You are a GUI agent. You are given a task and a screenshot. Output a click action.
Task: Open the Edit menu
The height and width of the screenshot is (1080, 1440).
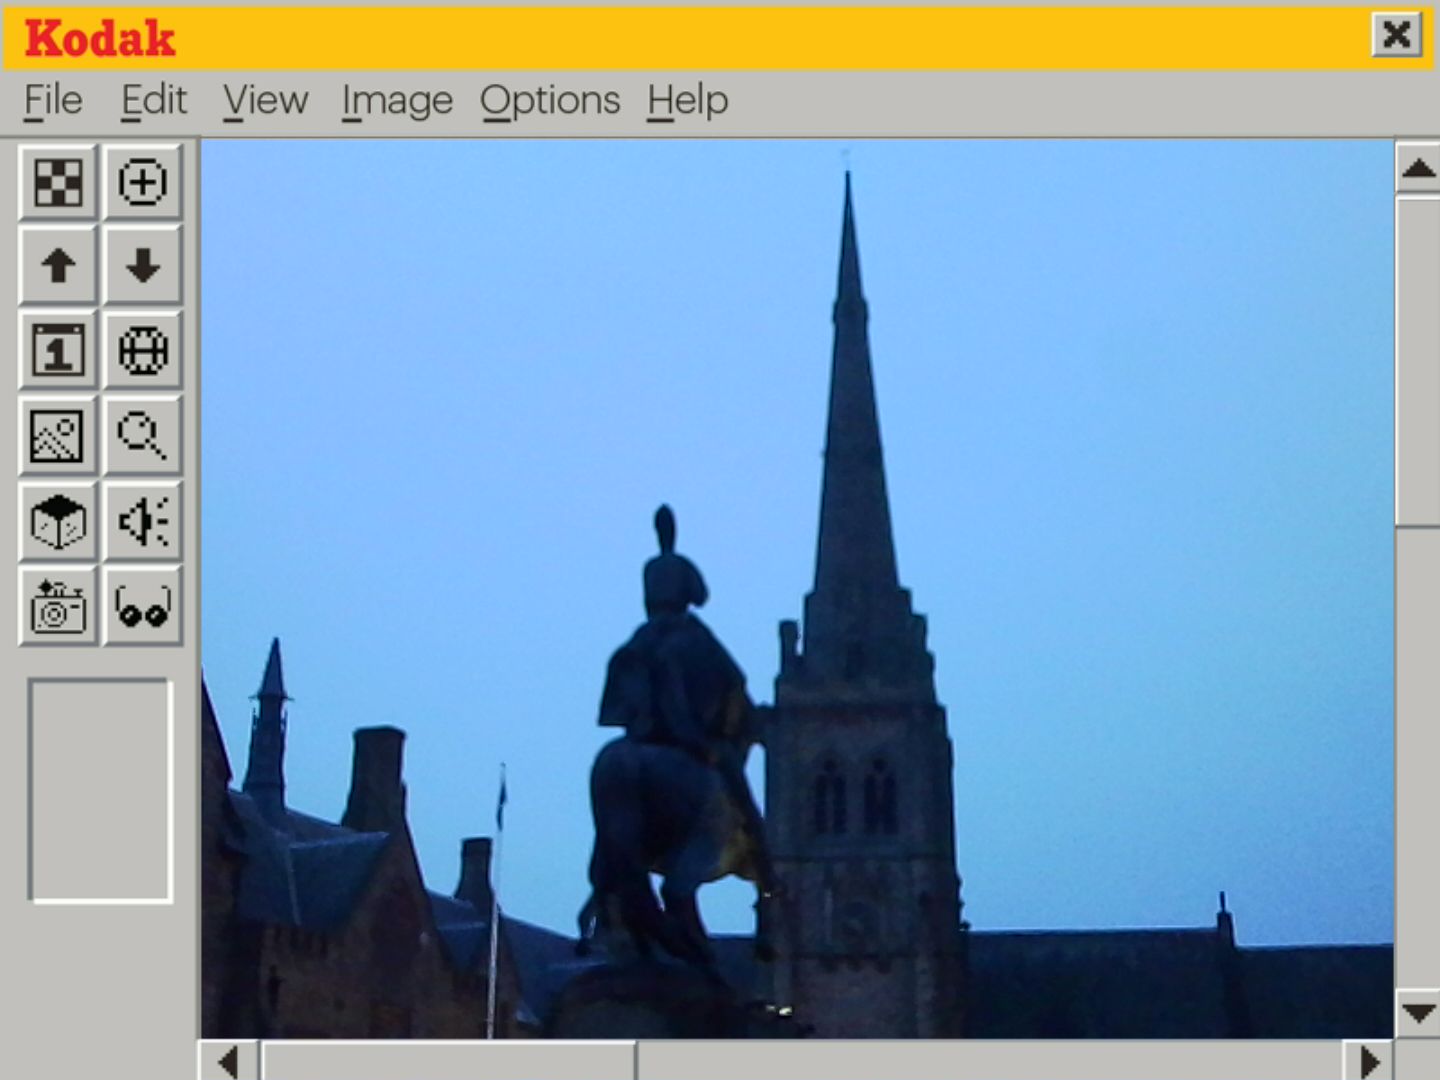[154, 101]
